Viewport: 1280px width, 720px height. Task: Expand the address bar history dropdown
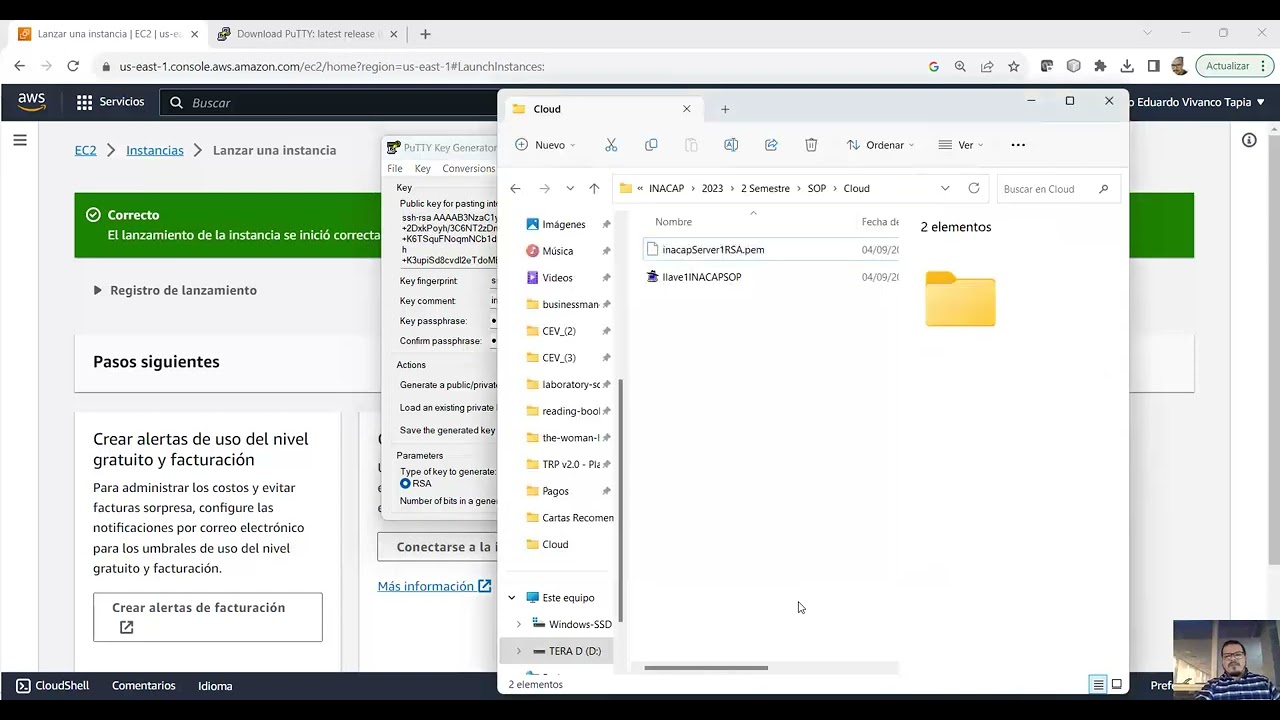point(945,188)
